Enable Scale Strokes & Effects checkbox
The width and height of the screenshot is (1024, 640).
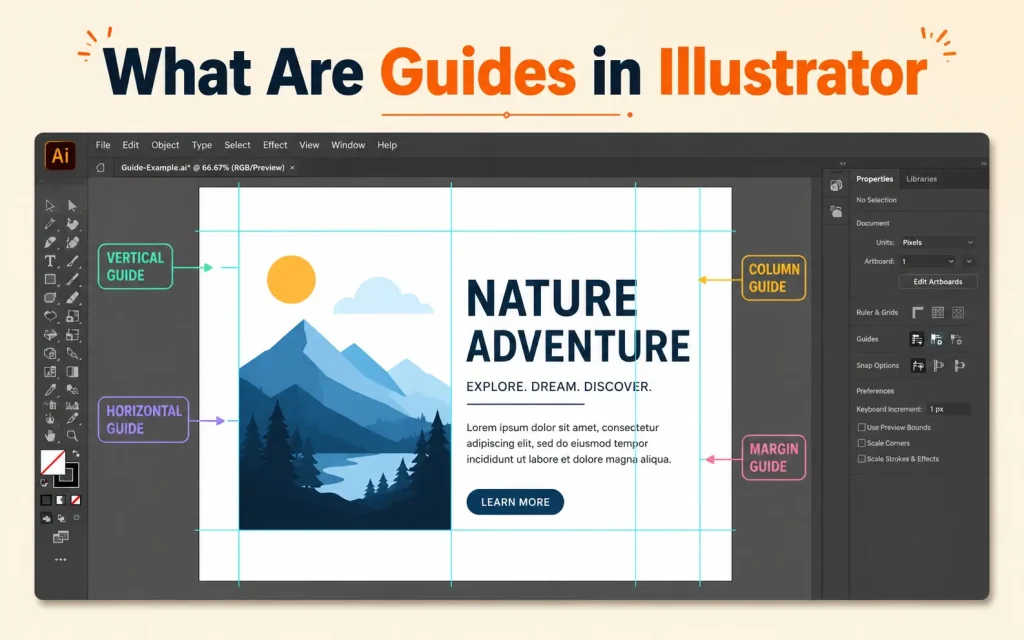click(x=861, y=458)
